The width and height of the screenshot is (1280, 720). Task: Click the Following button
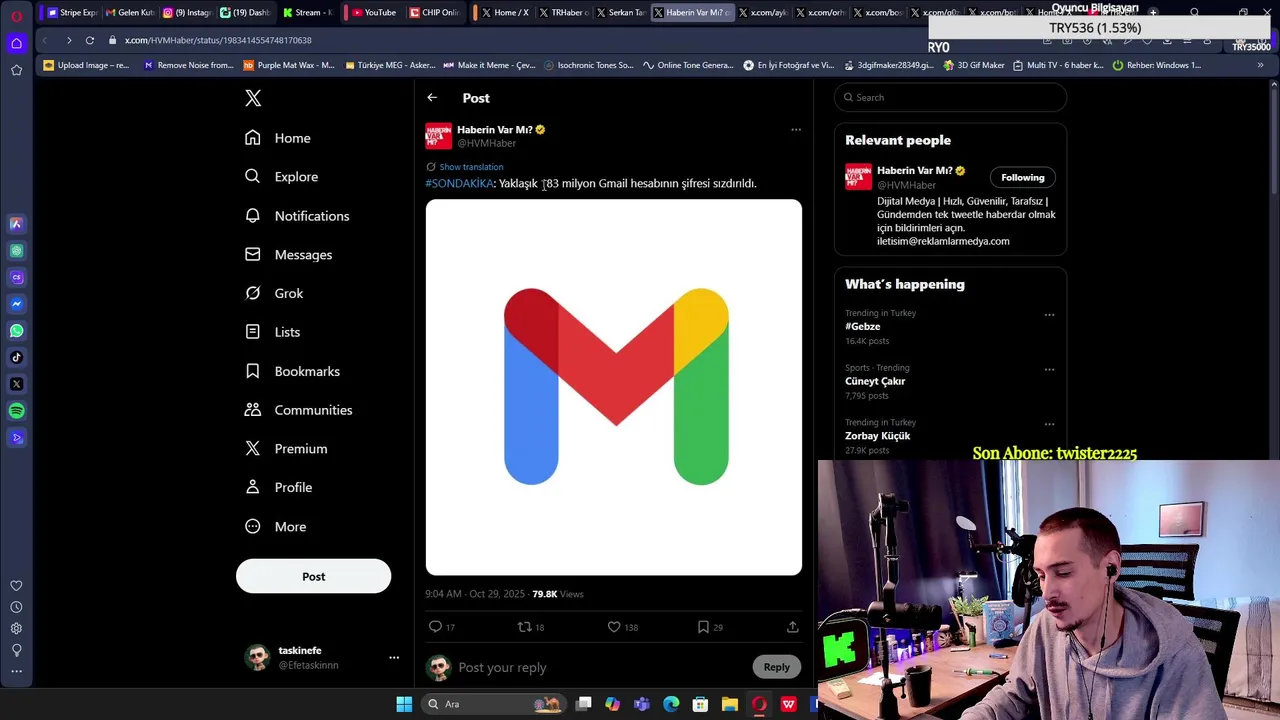pyautogui.click(x=1022, y=177)
